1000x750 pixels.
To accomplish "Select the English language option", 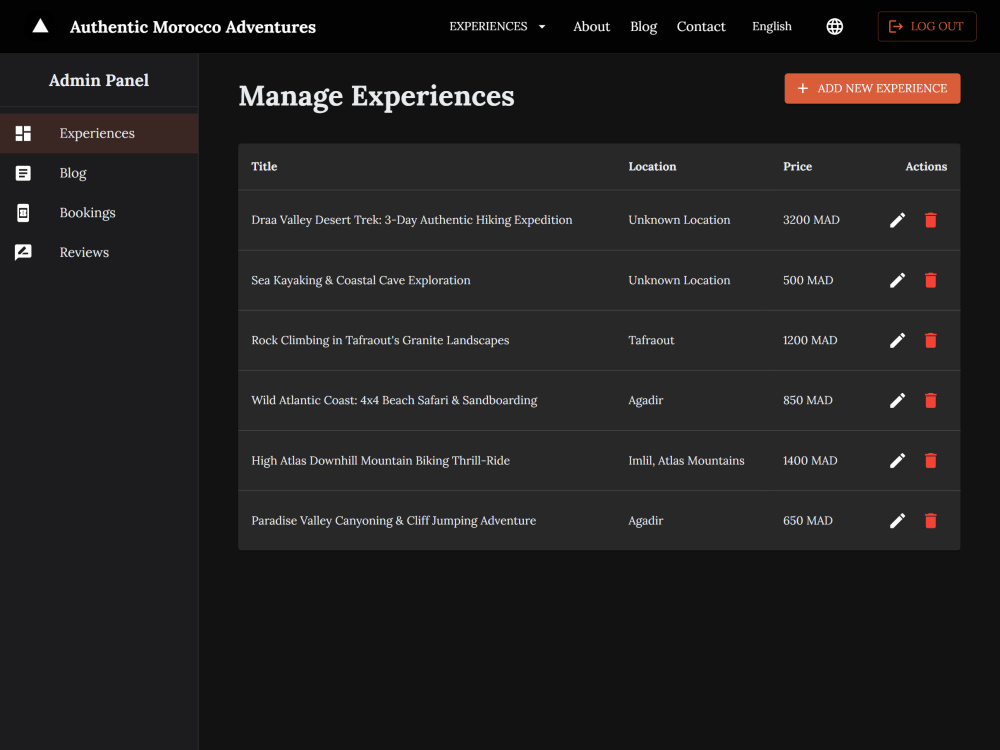I will [x=772, y=26].
